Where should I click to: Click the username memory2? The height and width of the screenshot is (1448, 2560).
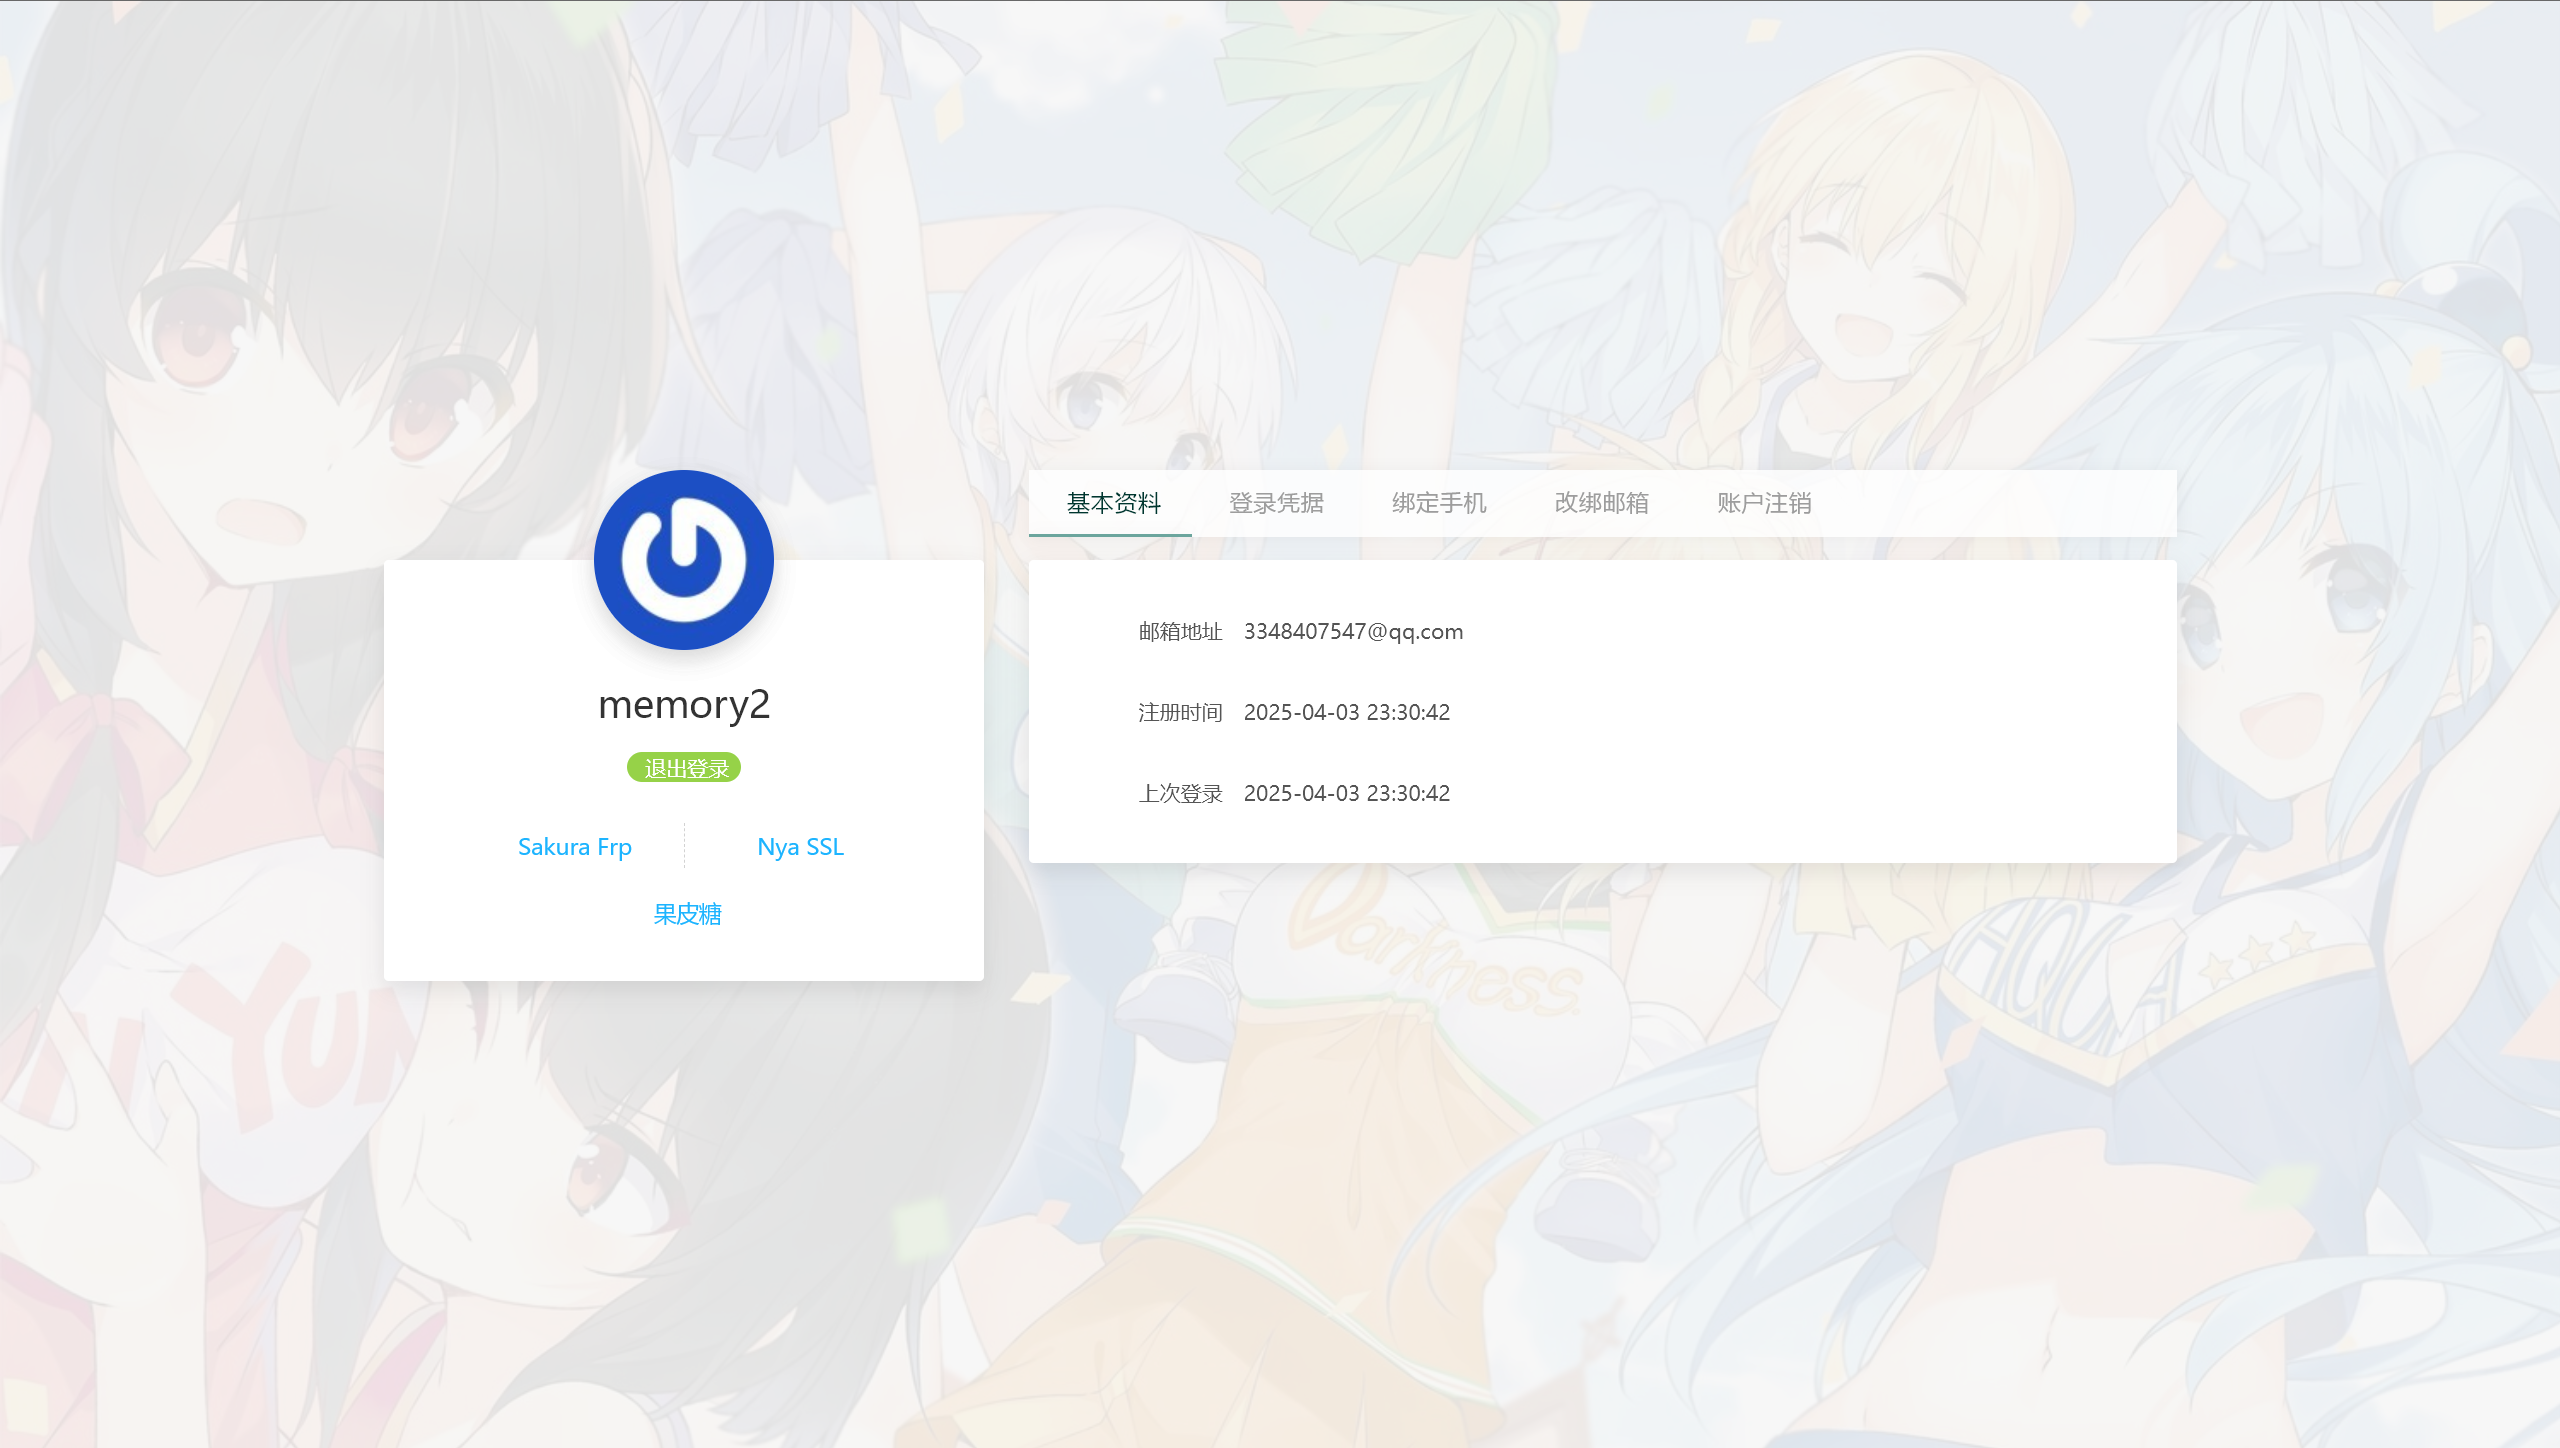tap(684, 705)
